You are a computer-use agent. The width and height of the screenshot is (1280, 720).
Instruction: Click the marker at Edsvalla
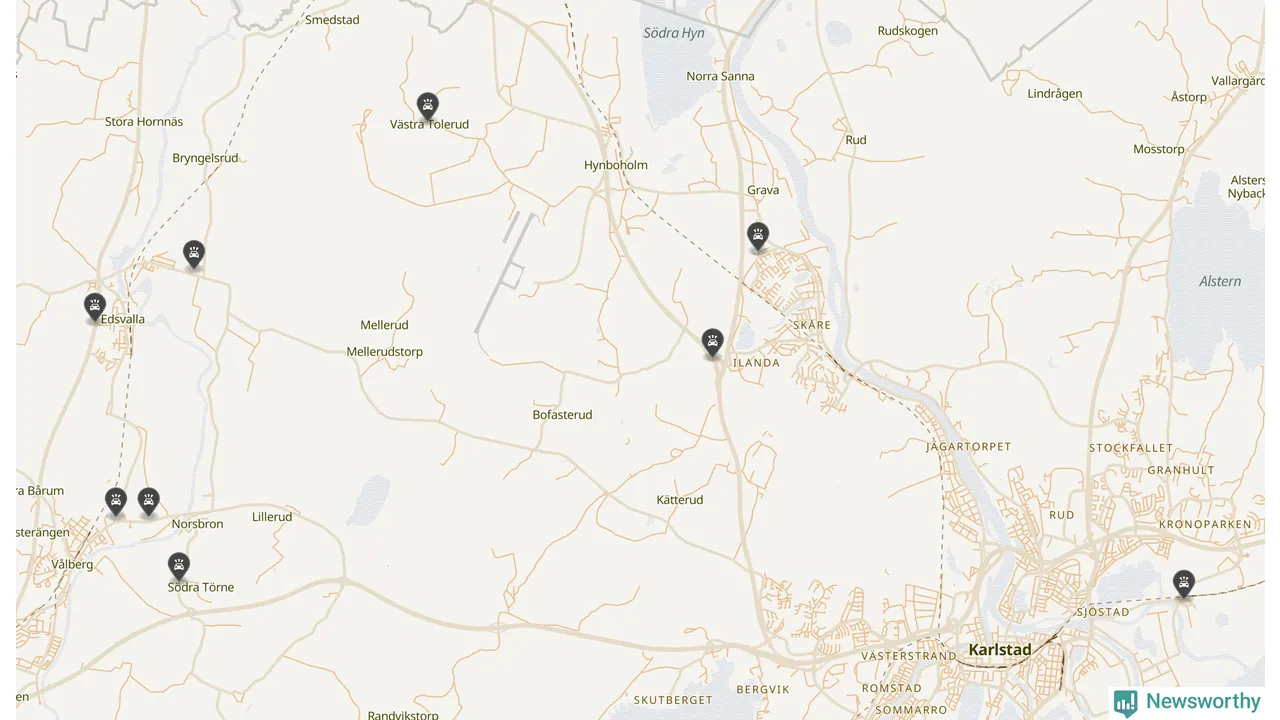[95, 307]
